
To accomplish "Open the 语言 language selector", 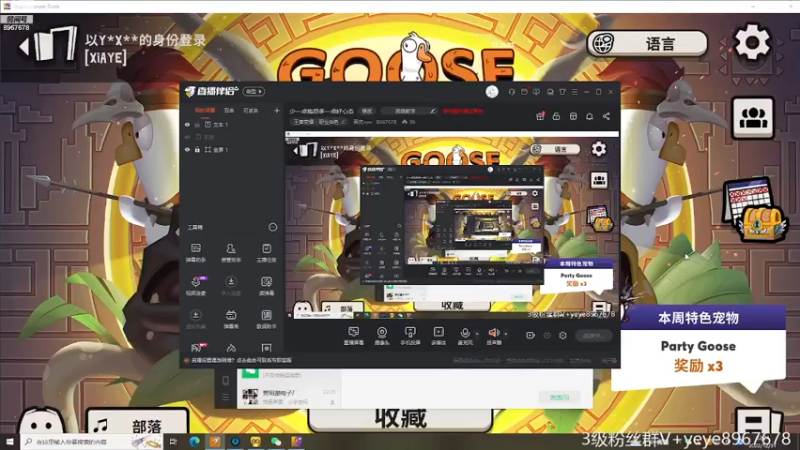I will tap(647, 44).
